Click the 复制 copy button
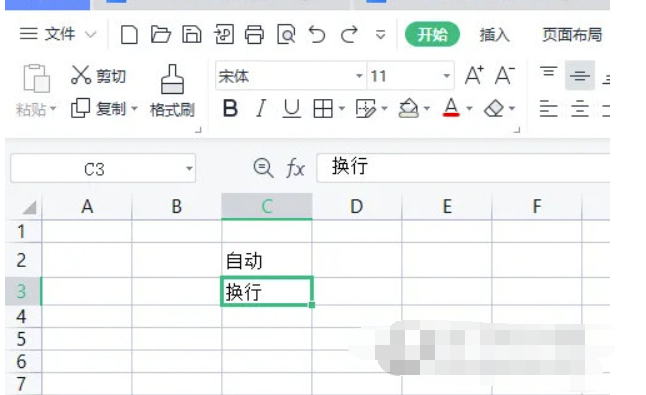This screenshot has height=395, width=646. tap(98, 109)
